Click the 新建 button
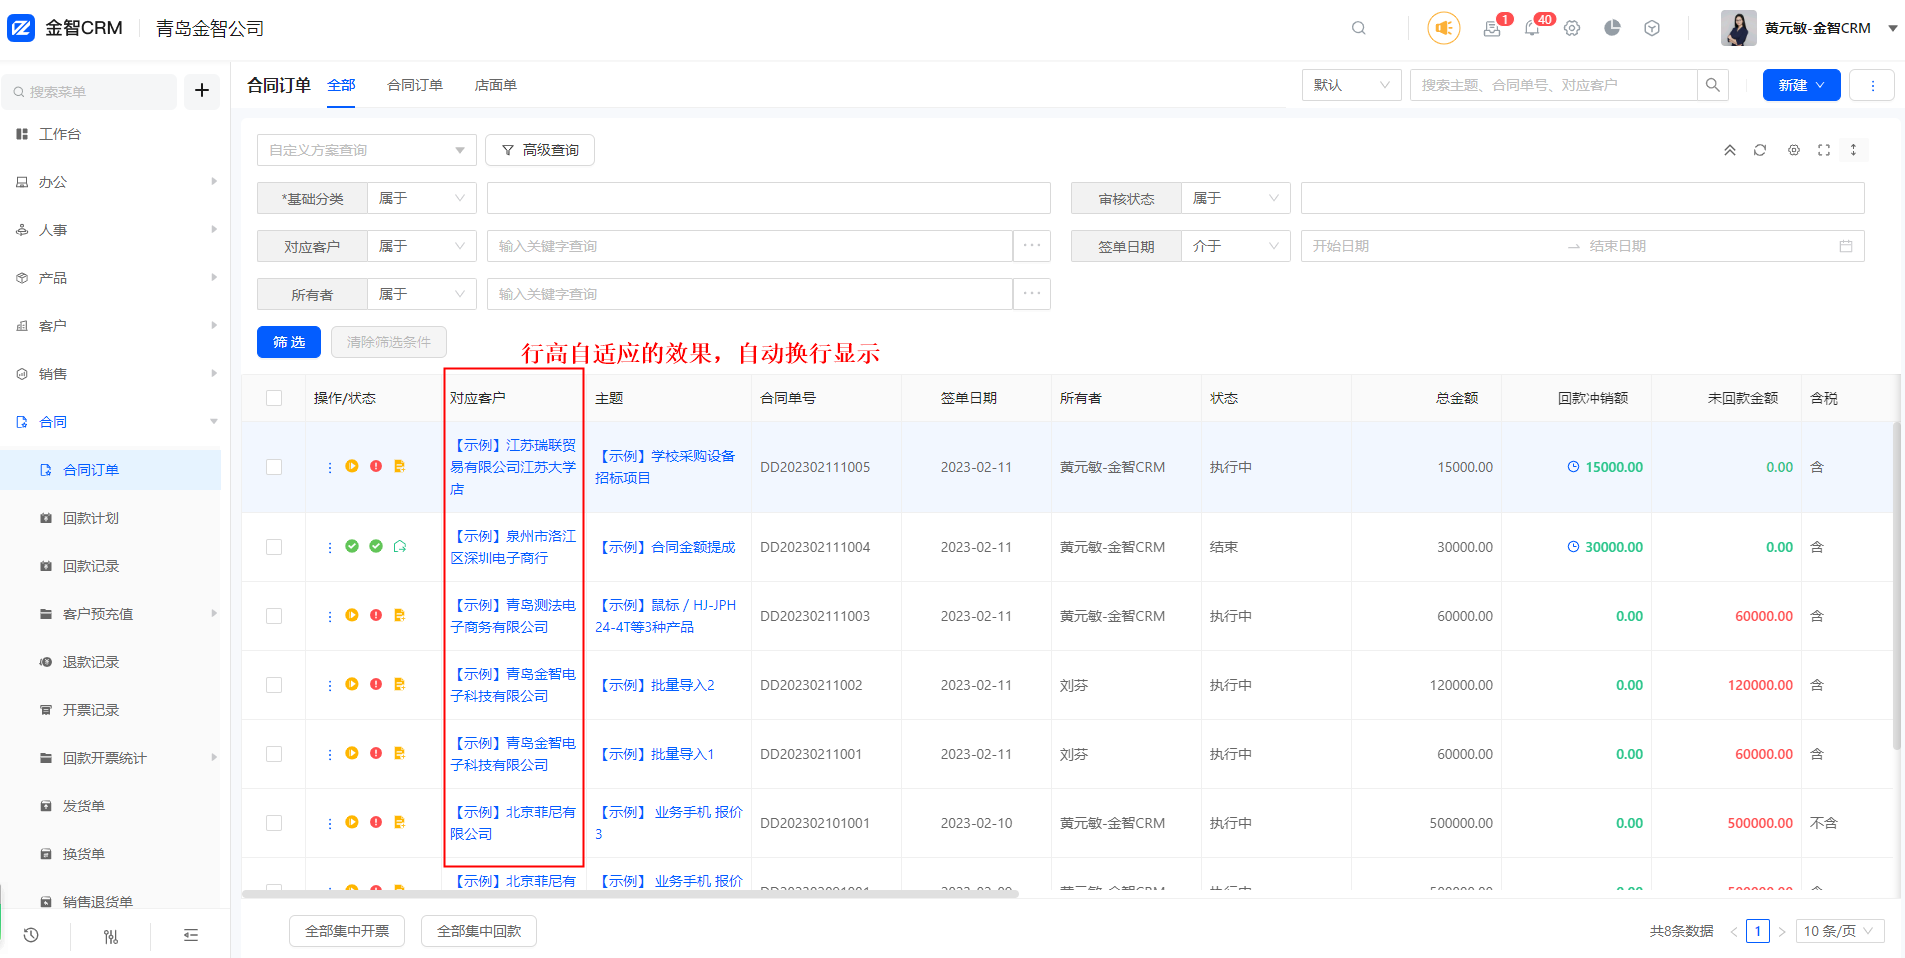The image size is (1905, 958). tap(1801, 85)
